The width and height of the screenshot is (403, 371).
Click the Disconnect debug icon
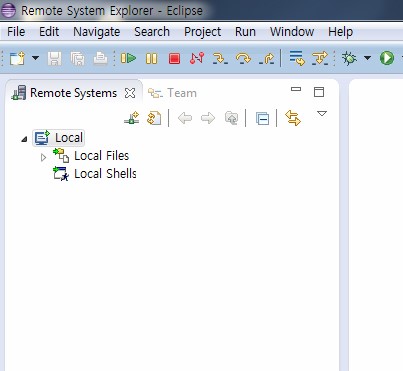(197, 58)
